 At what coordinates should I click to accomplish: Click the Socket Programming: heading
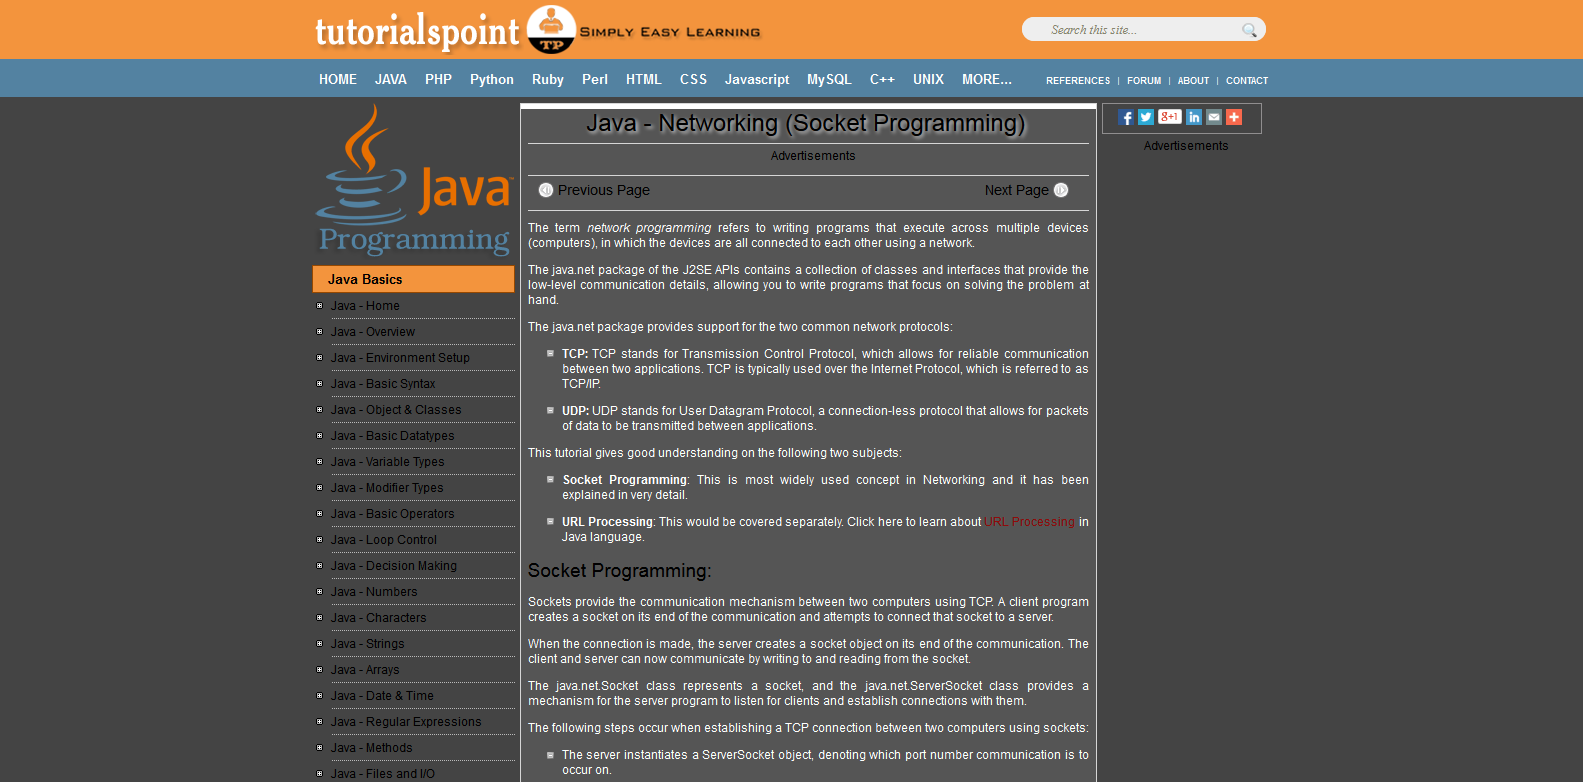pyautogui.click(x=620, y=571)
